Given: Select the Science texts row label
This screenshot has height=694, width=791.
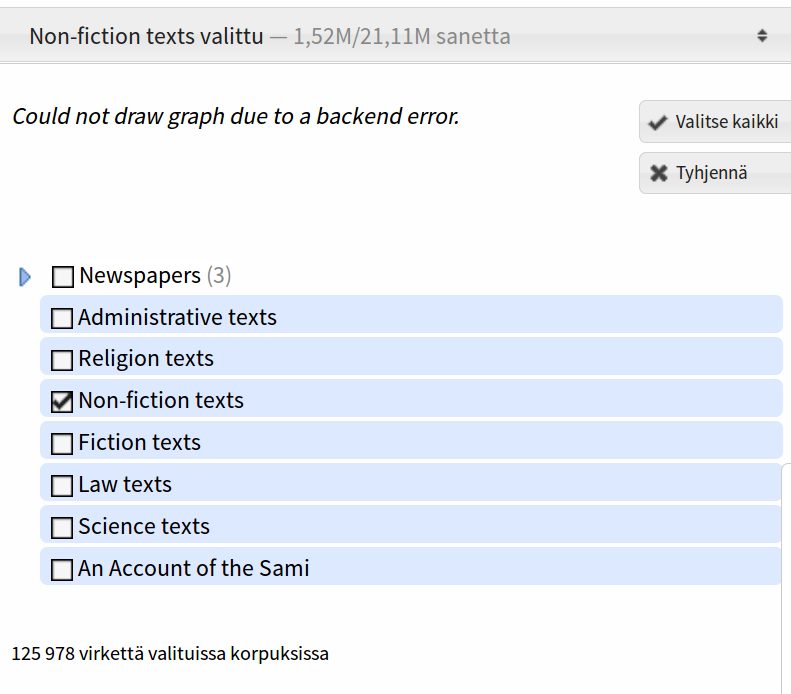Looking at the screenshot, I should pos(144,527).
